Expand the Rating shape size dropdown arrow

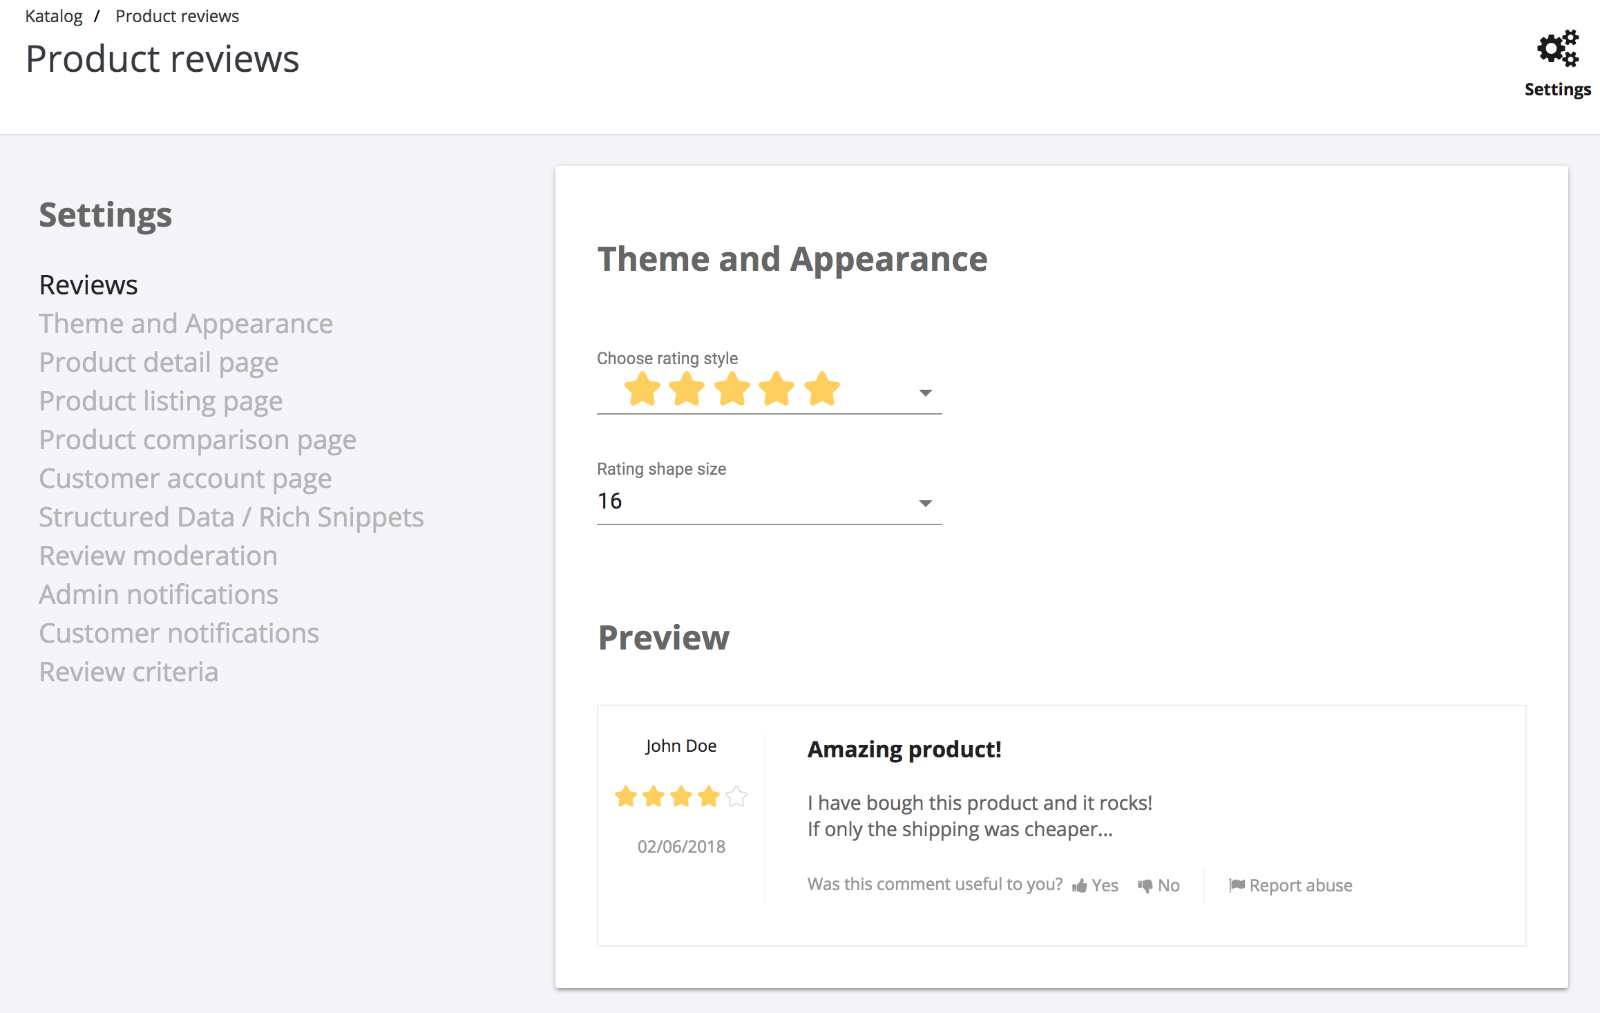point(926,503)
